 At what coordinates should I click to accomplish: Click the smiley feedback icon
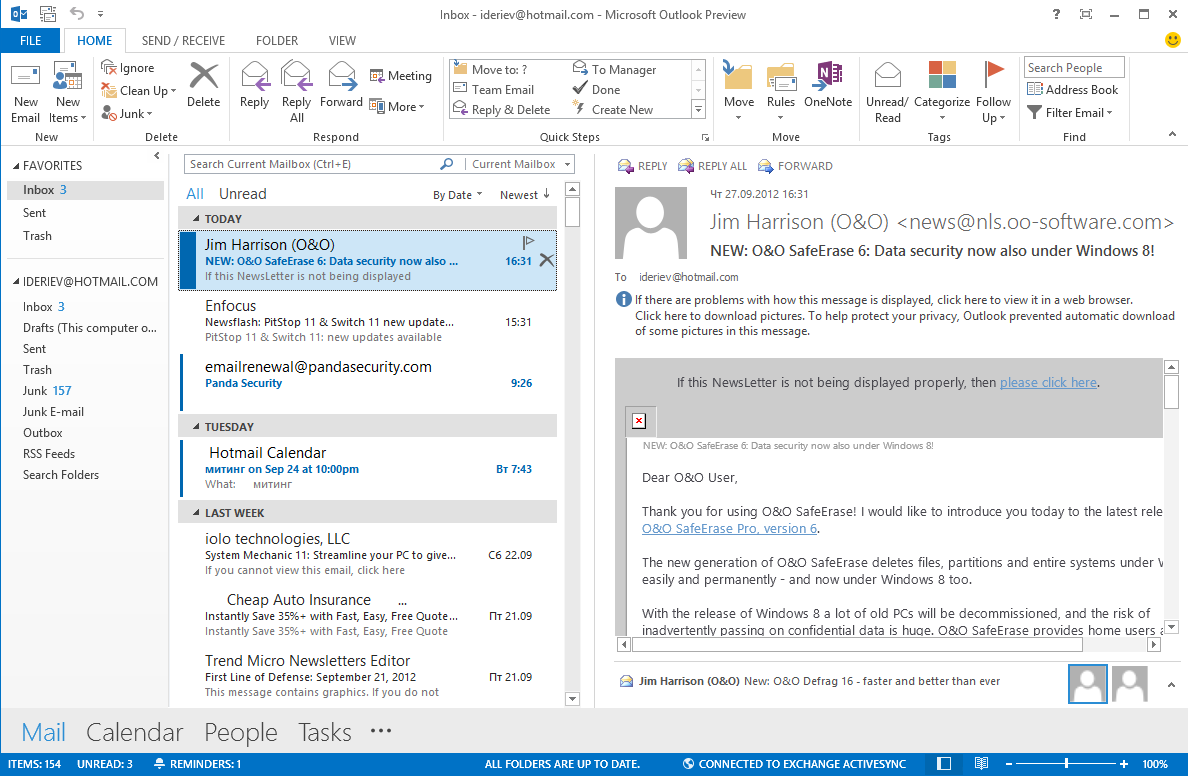1172,39
